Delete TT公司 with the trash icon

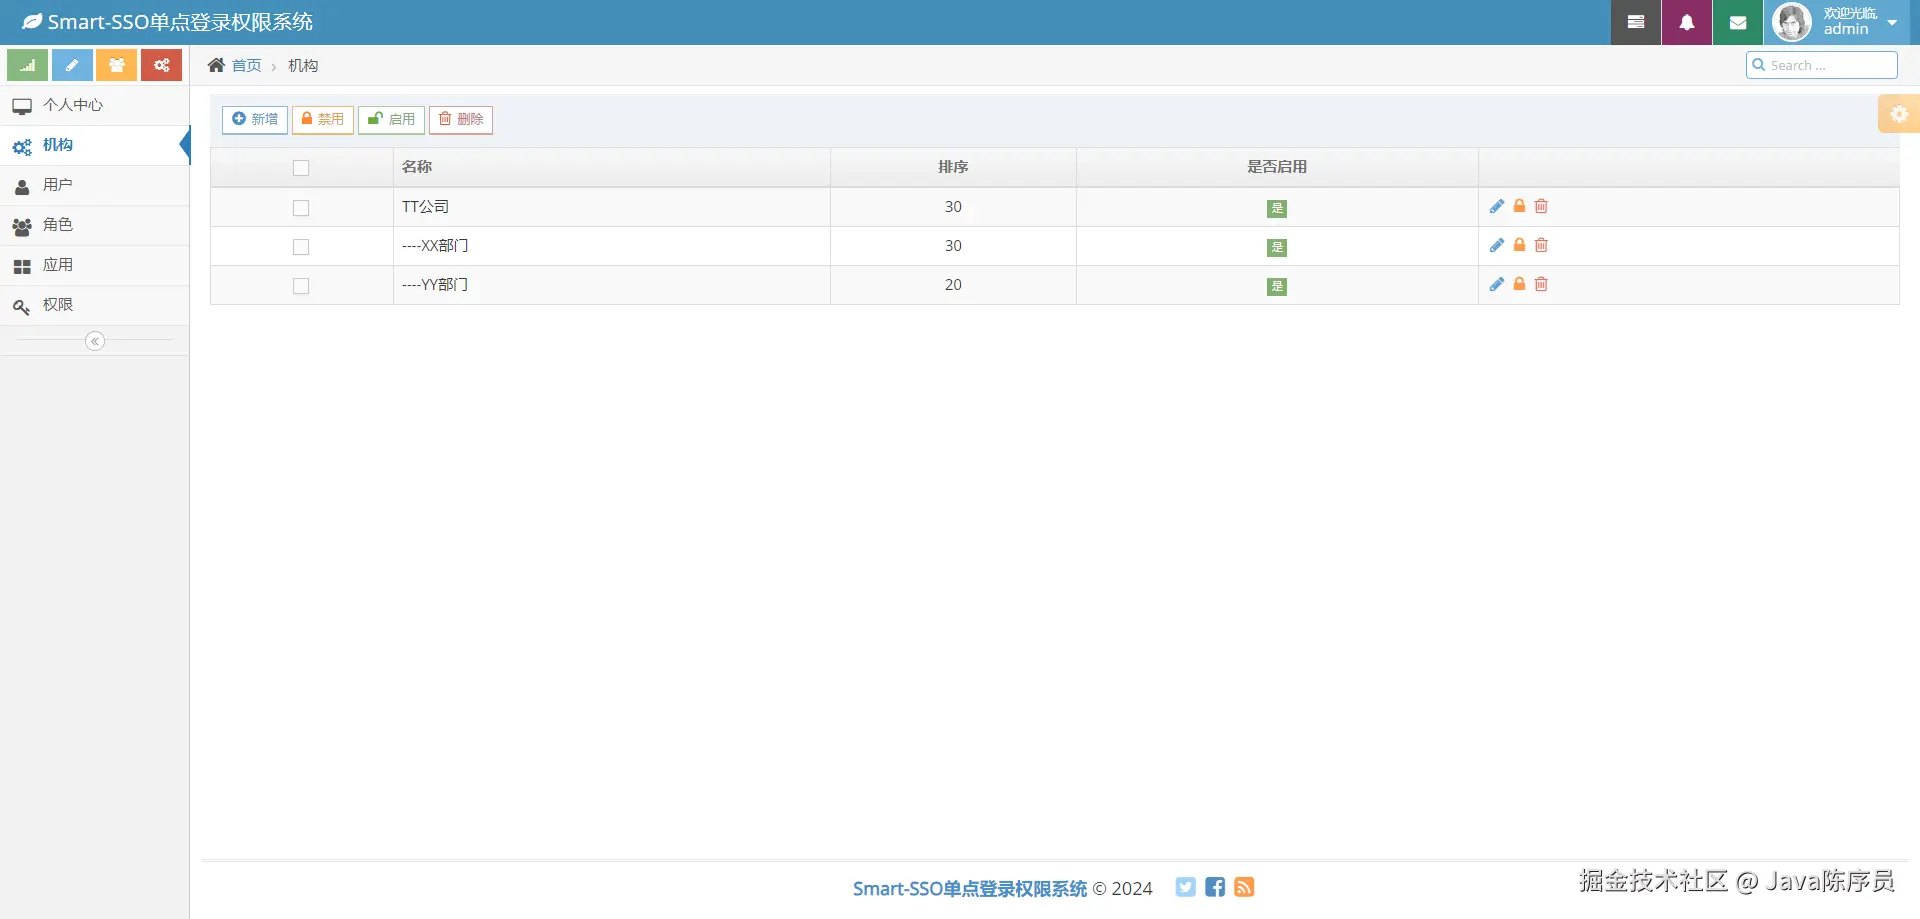coord(1541,206)
